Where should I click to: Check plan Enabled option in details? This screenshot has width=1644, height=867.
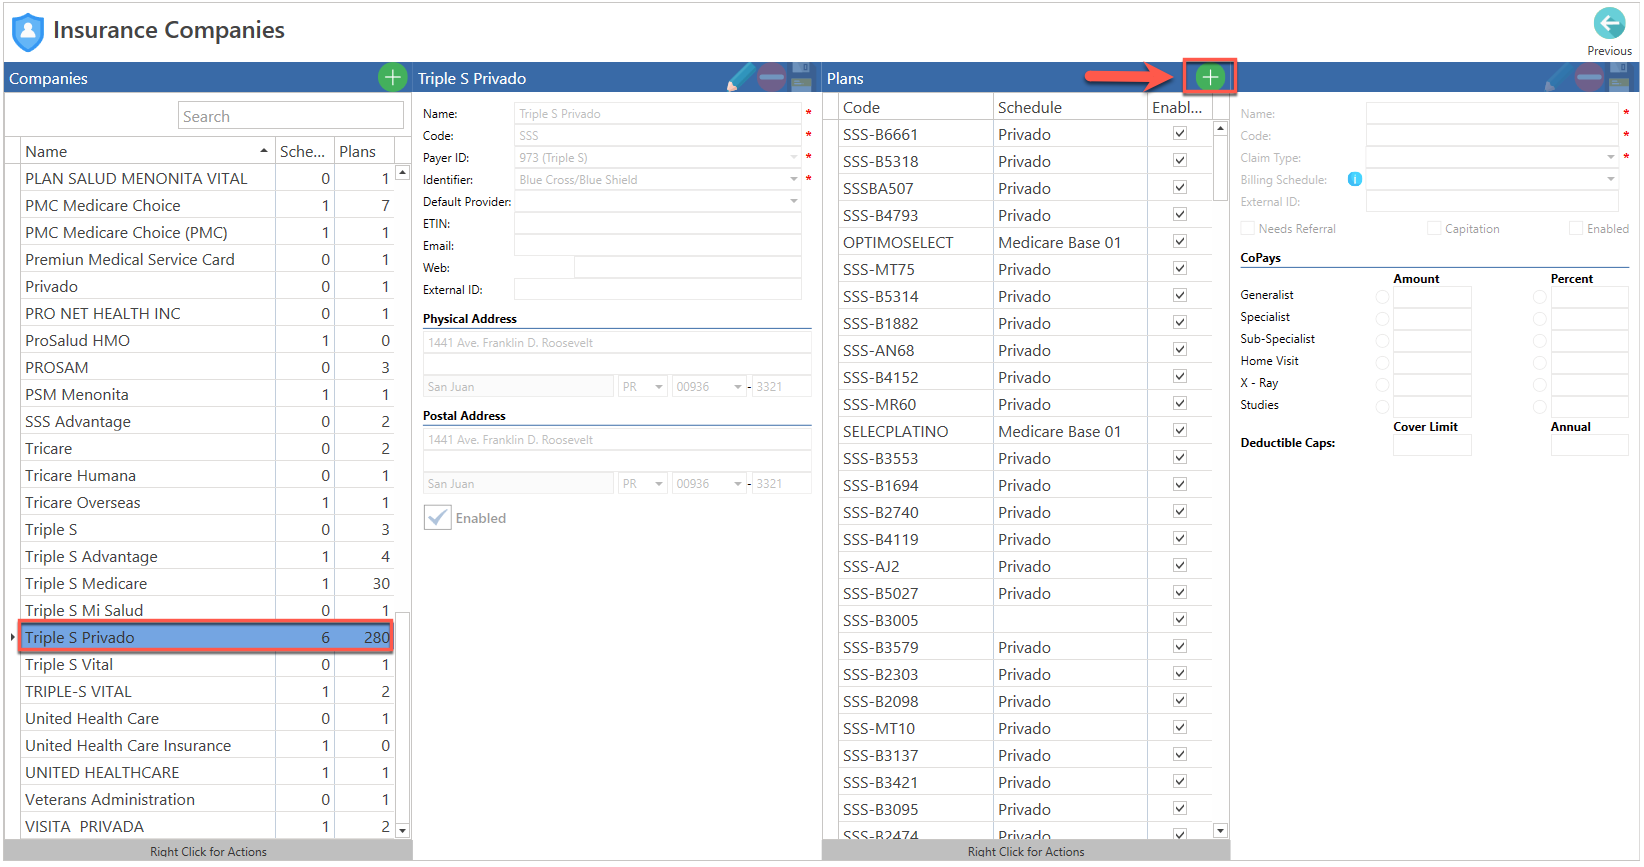(x=1576, y=229)
